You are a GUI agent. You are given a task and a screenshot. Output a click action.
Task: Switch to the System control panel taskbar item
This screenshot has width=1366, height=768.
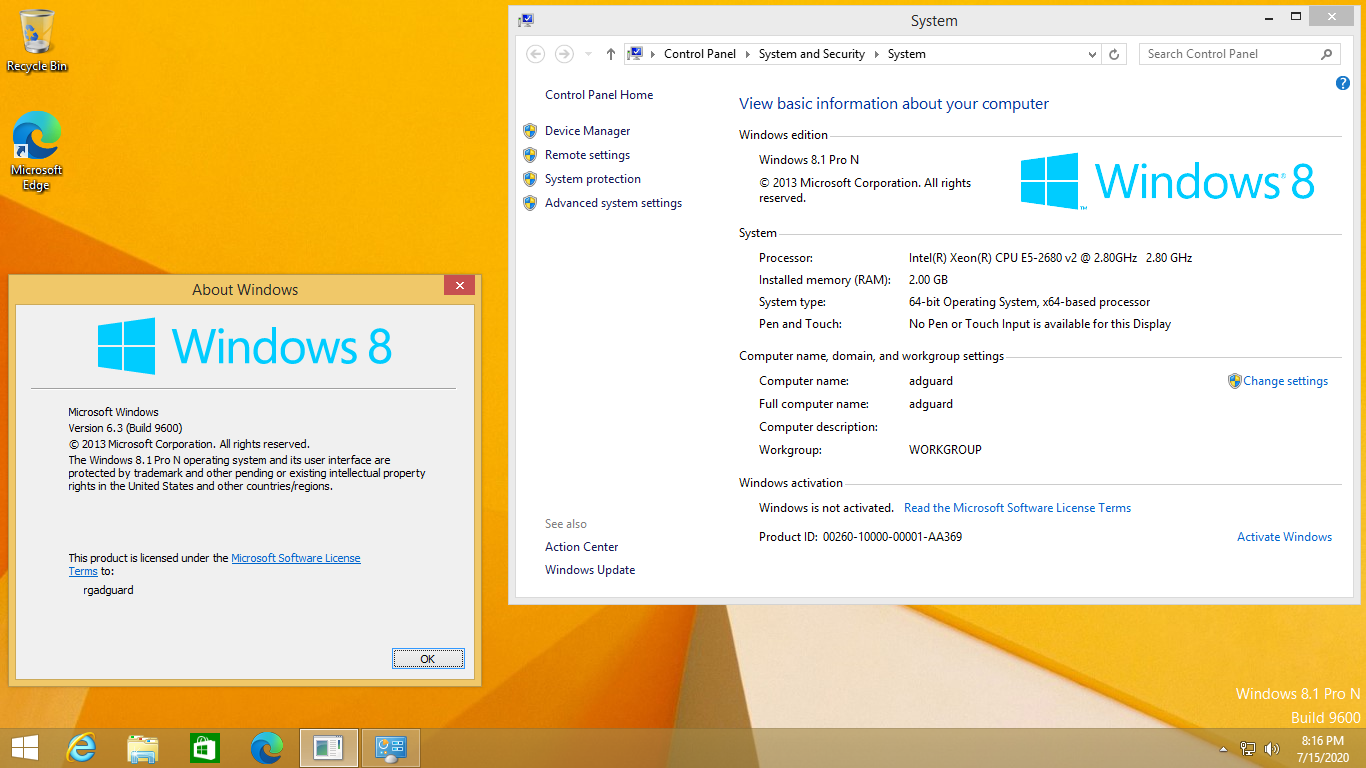coord(391,748)
